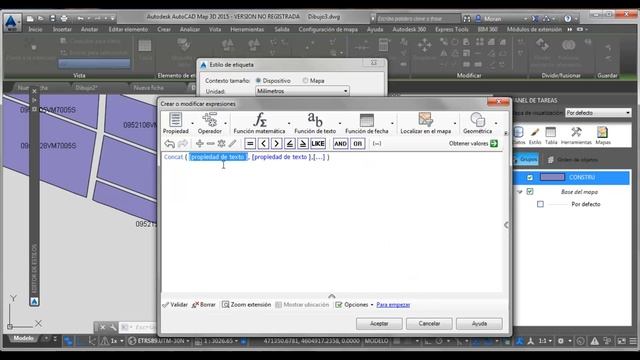The width and height of the screenshot is (640, 360).
Task: Open the 1:3026.65 scale dropdown
Action: [x=217, y=341]
